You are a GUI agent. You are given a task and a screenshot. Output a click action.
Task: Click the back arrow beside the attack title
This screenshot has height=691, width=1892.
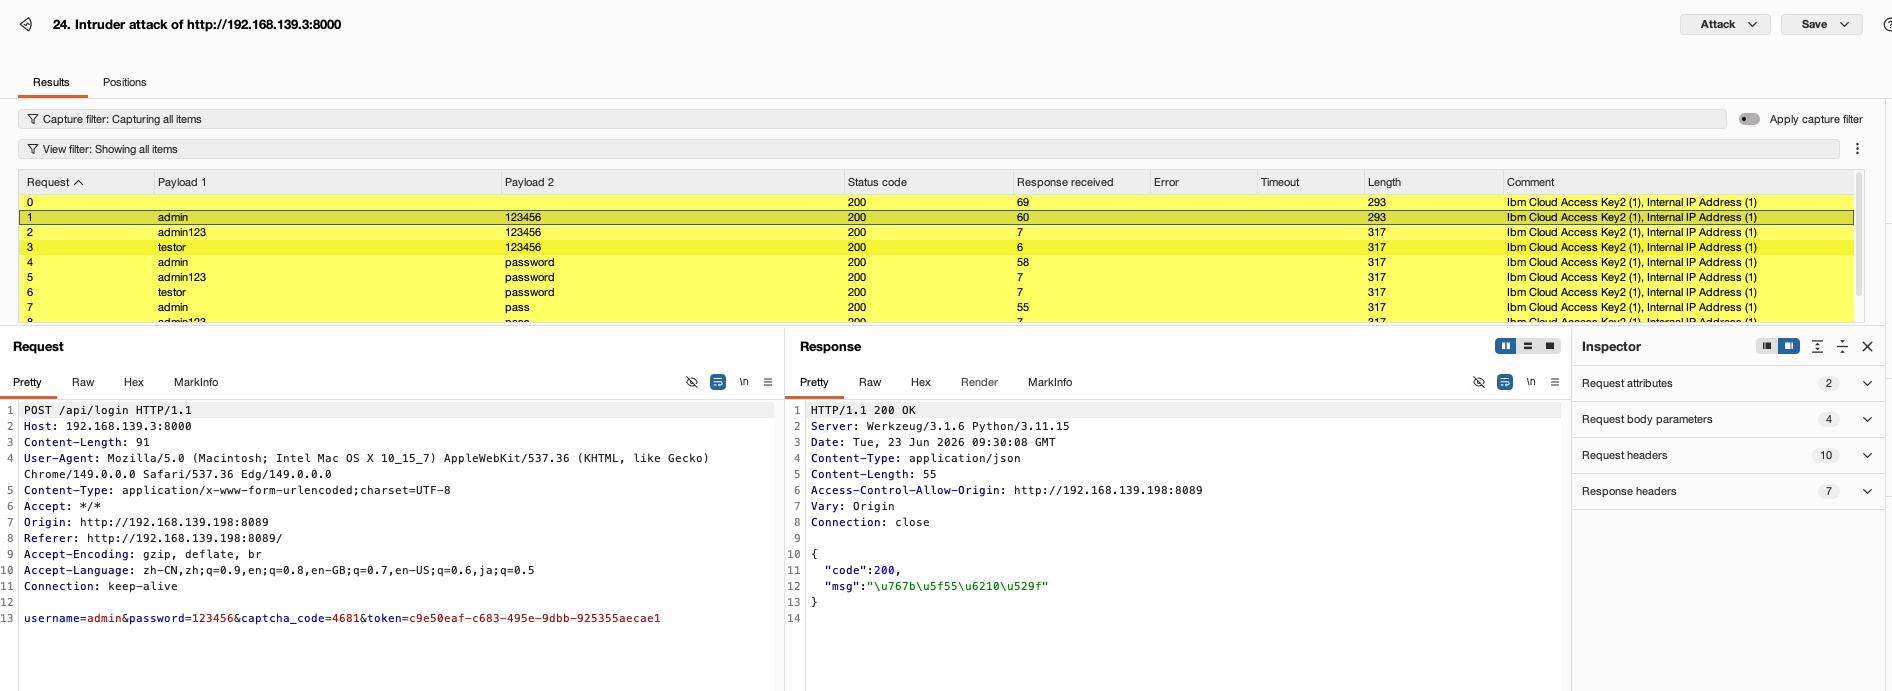(x=26, y=24)
